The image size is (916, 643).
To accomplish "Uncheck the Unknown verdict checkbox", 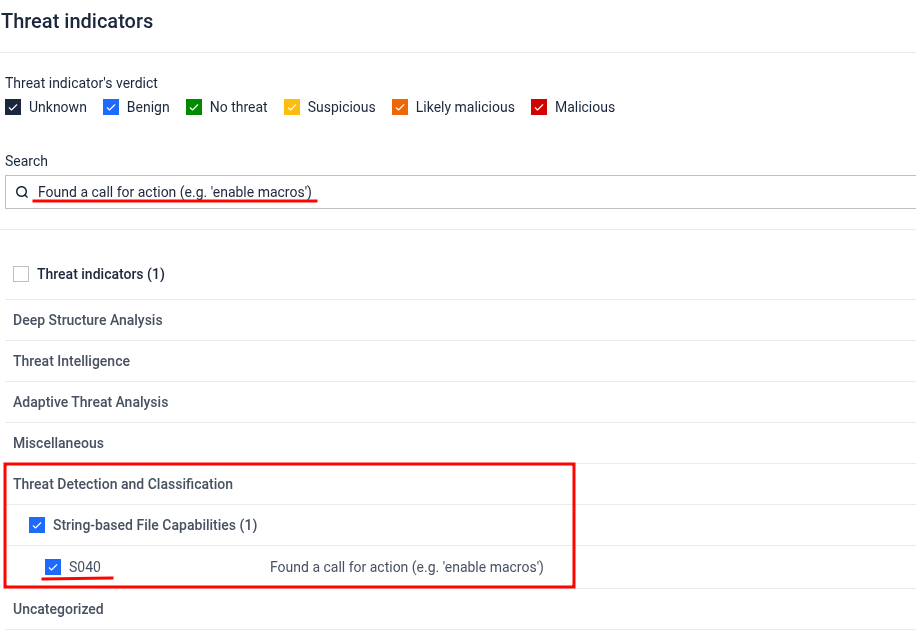I will [x=13, y=107].
